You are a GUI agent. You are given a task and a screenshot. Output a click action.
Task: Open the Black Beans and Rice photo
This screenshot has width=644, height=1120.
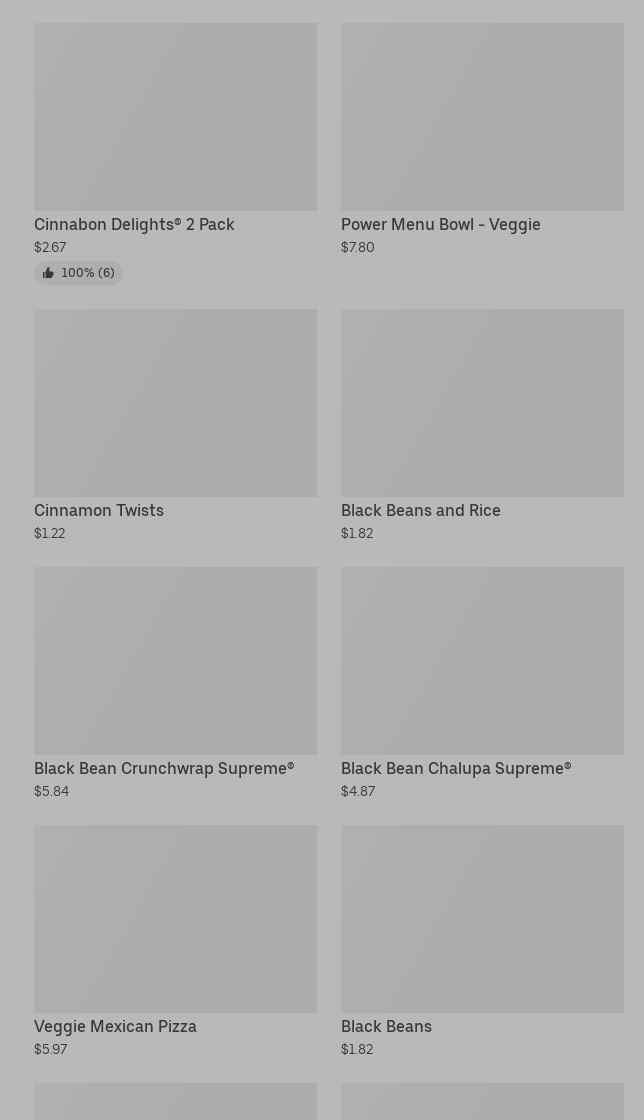click(x=482, y=402)
